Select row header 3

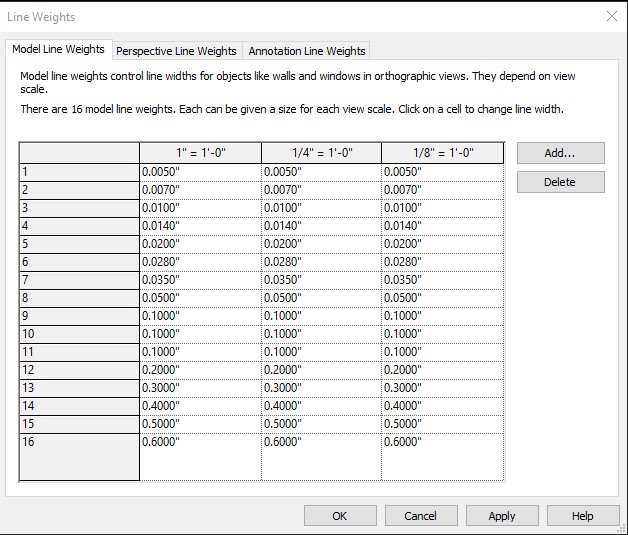pos(80,208)
